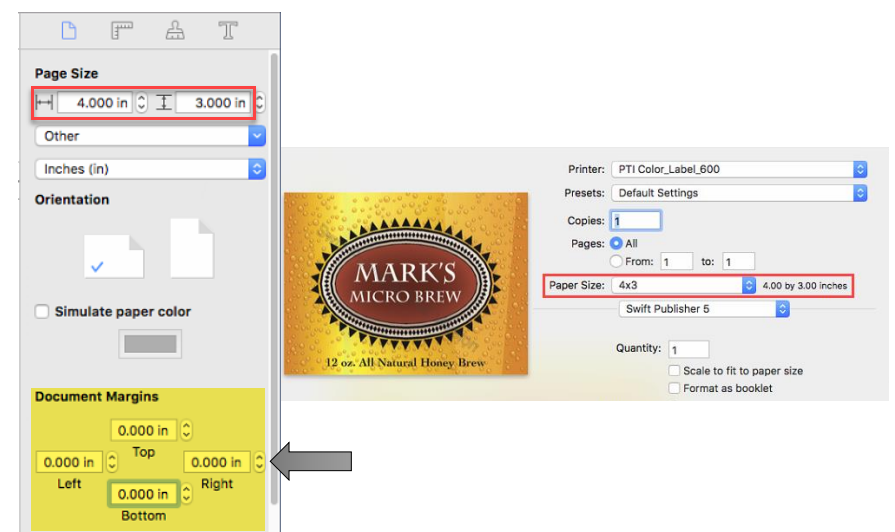This screenshot has height=532, width=895.
Task: Open the Printer dropdown PTI Color_Label_600
Action: click(x=738, y=169)
